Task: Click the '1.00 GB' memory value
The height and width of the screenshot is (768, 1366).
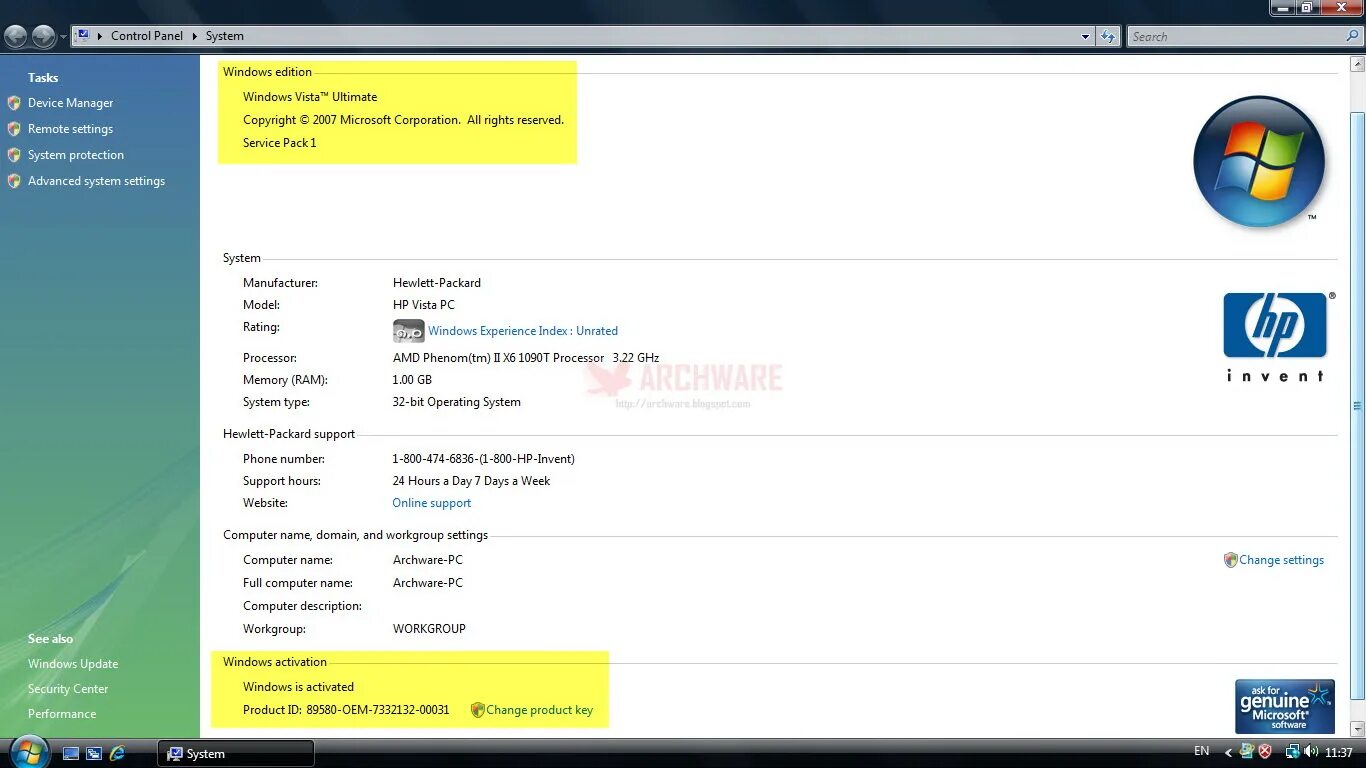Action: (x=412, y=380)
